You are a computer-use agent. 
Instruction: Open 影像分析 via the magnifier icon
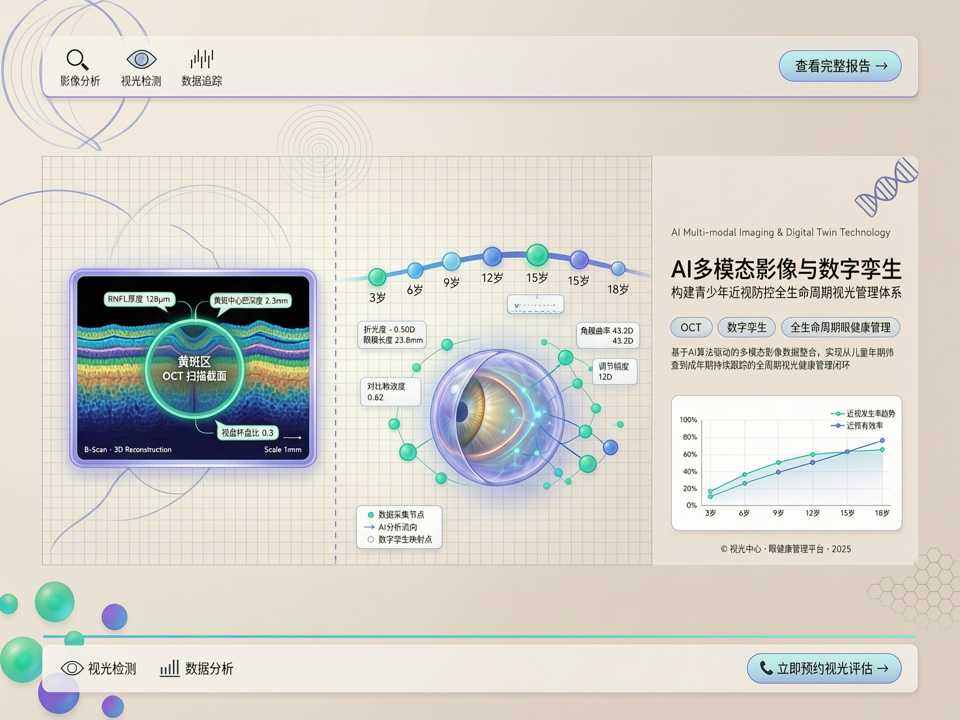(x=78, y=60)
